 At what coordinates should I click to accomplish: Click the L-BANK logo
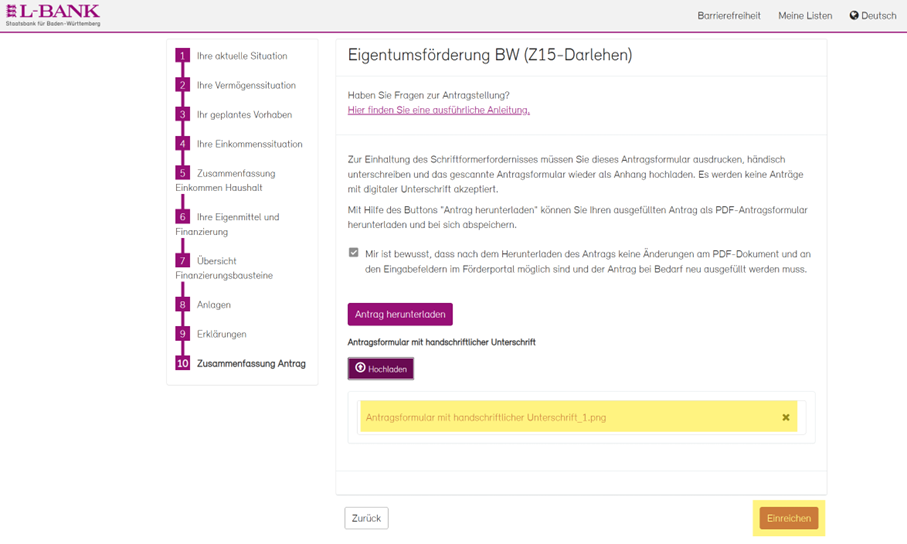[x=53, y=15]
